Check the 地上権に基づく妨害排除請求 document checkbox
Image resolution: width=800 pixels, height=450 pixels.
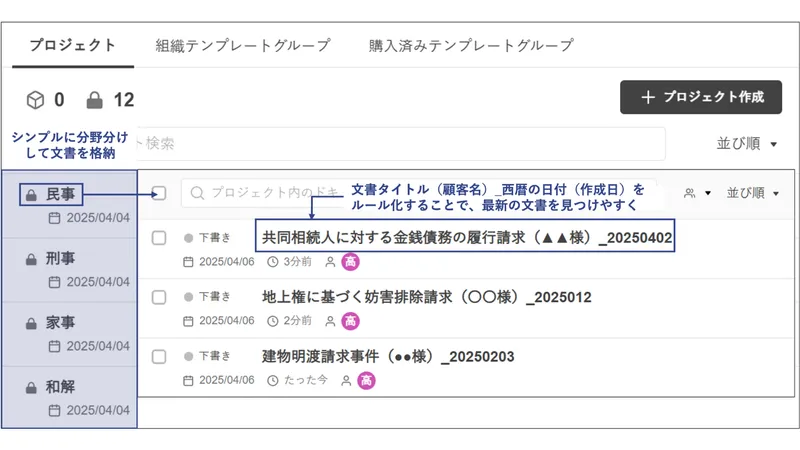click(159, 297)
